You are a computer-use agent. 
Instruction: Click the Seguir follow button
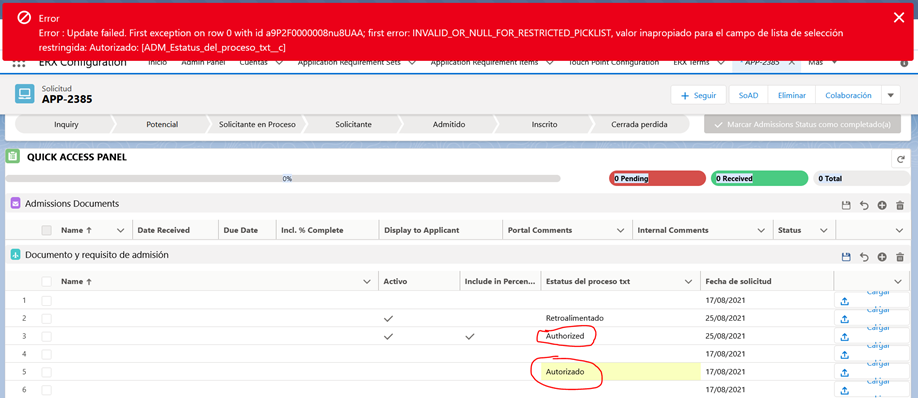tap(698, 95)
